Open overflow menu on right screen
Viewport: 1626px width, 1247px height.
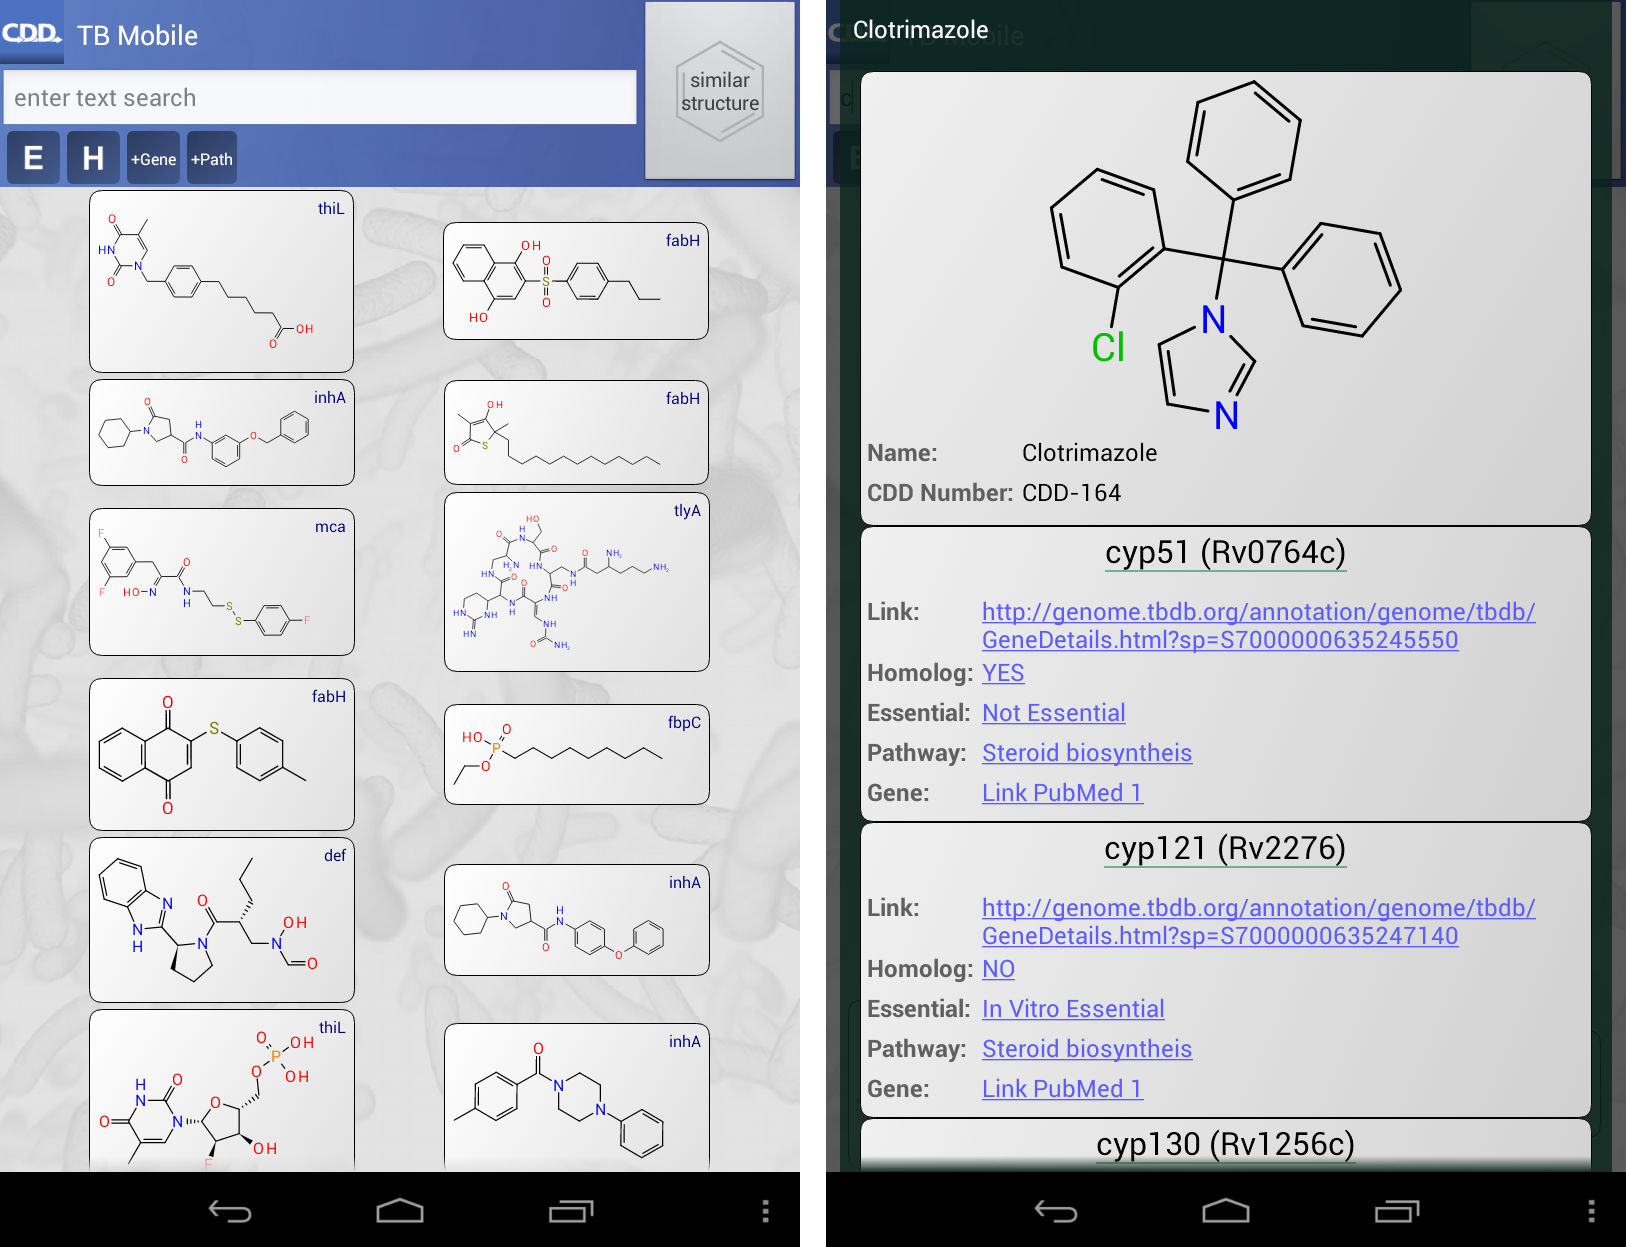coord(1591,1211)
